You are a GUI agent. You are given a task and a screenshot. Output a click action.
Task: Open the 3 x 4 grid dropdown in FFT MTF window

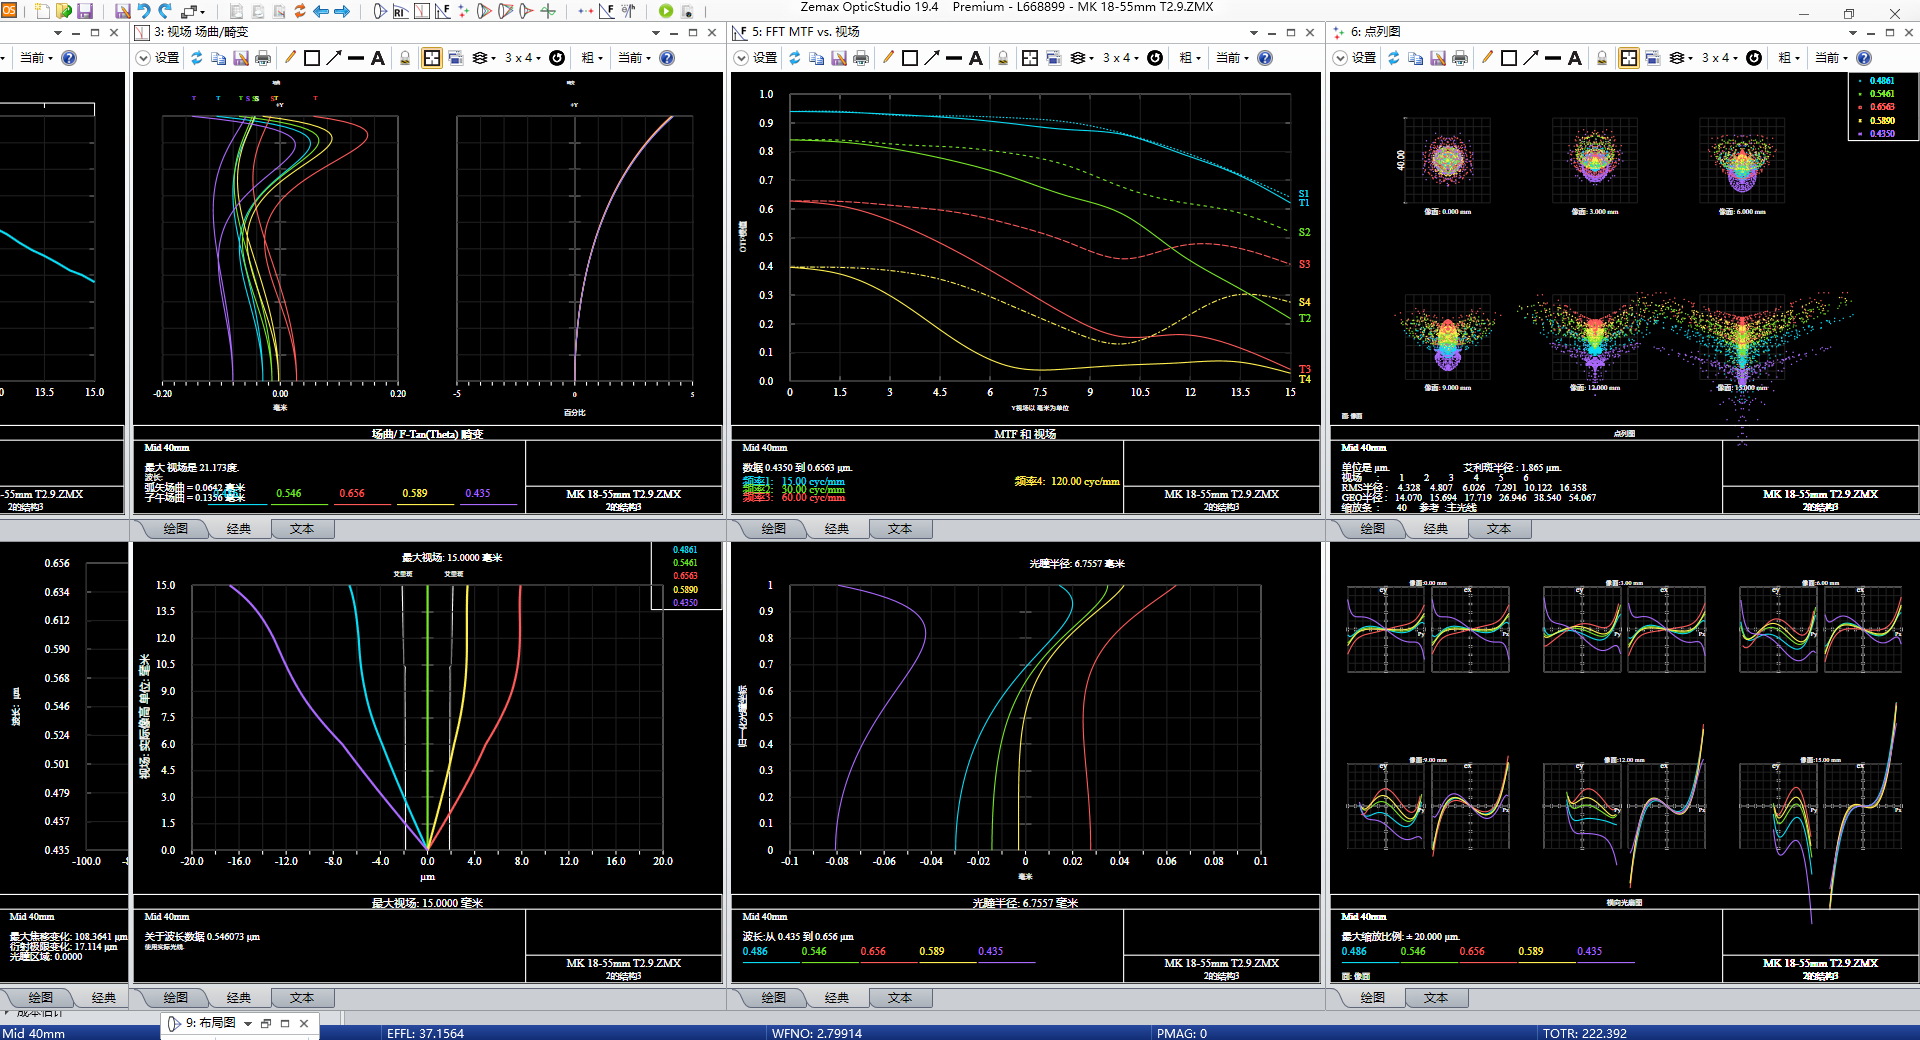(1122, 58)
